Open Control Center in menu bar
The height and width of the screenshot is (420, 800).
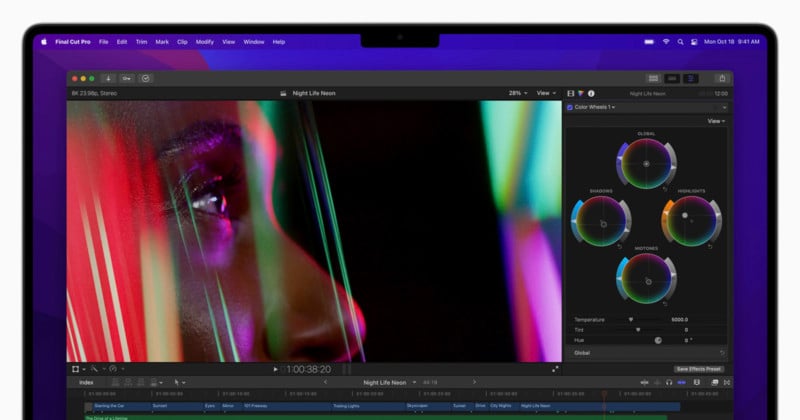(694, 42)
